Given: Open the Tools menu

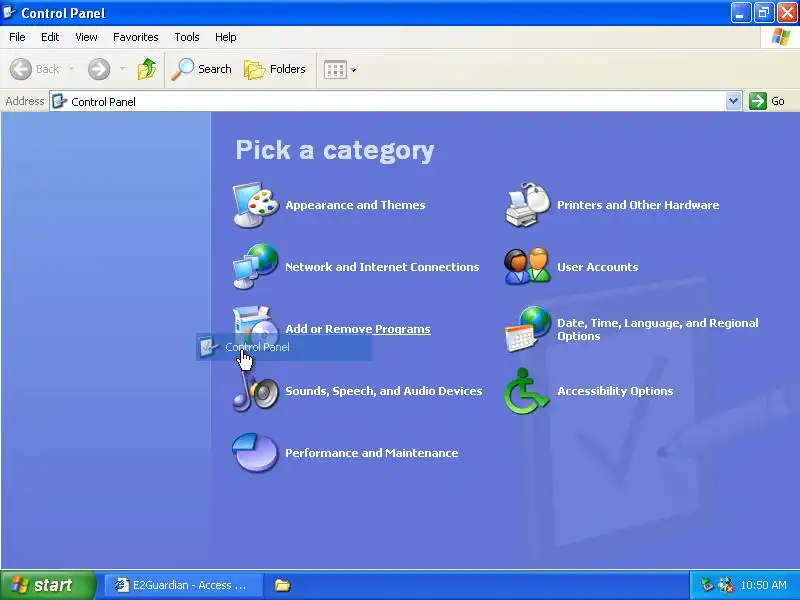Looking at the screenshot, I should [x=187, y=37].
